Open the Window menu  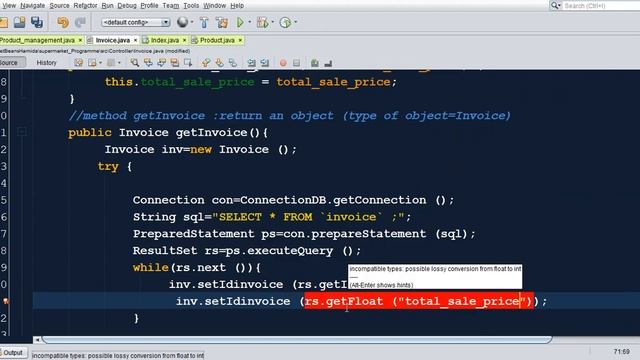(214, 6)
